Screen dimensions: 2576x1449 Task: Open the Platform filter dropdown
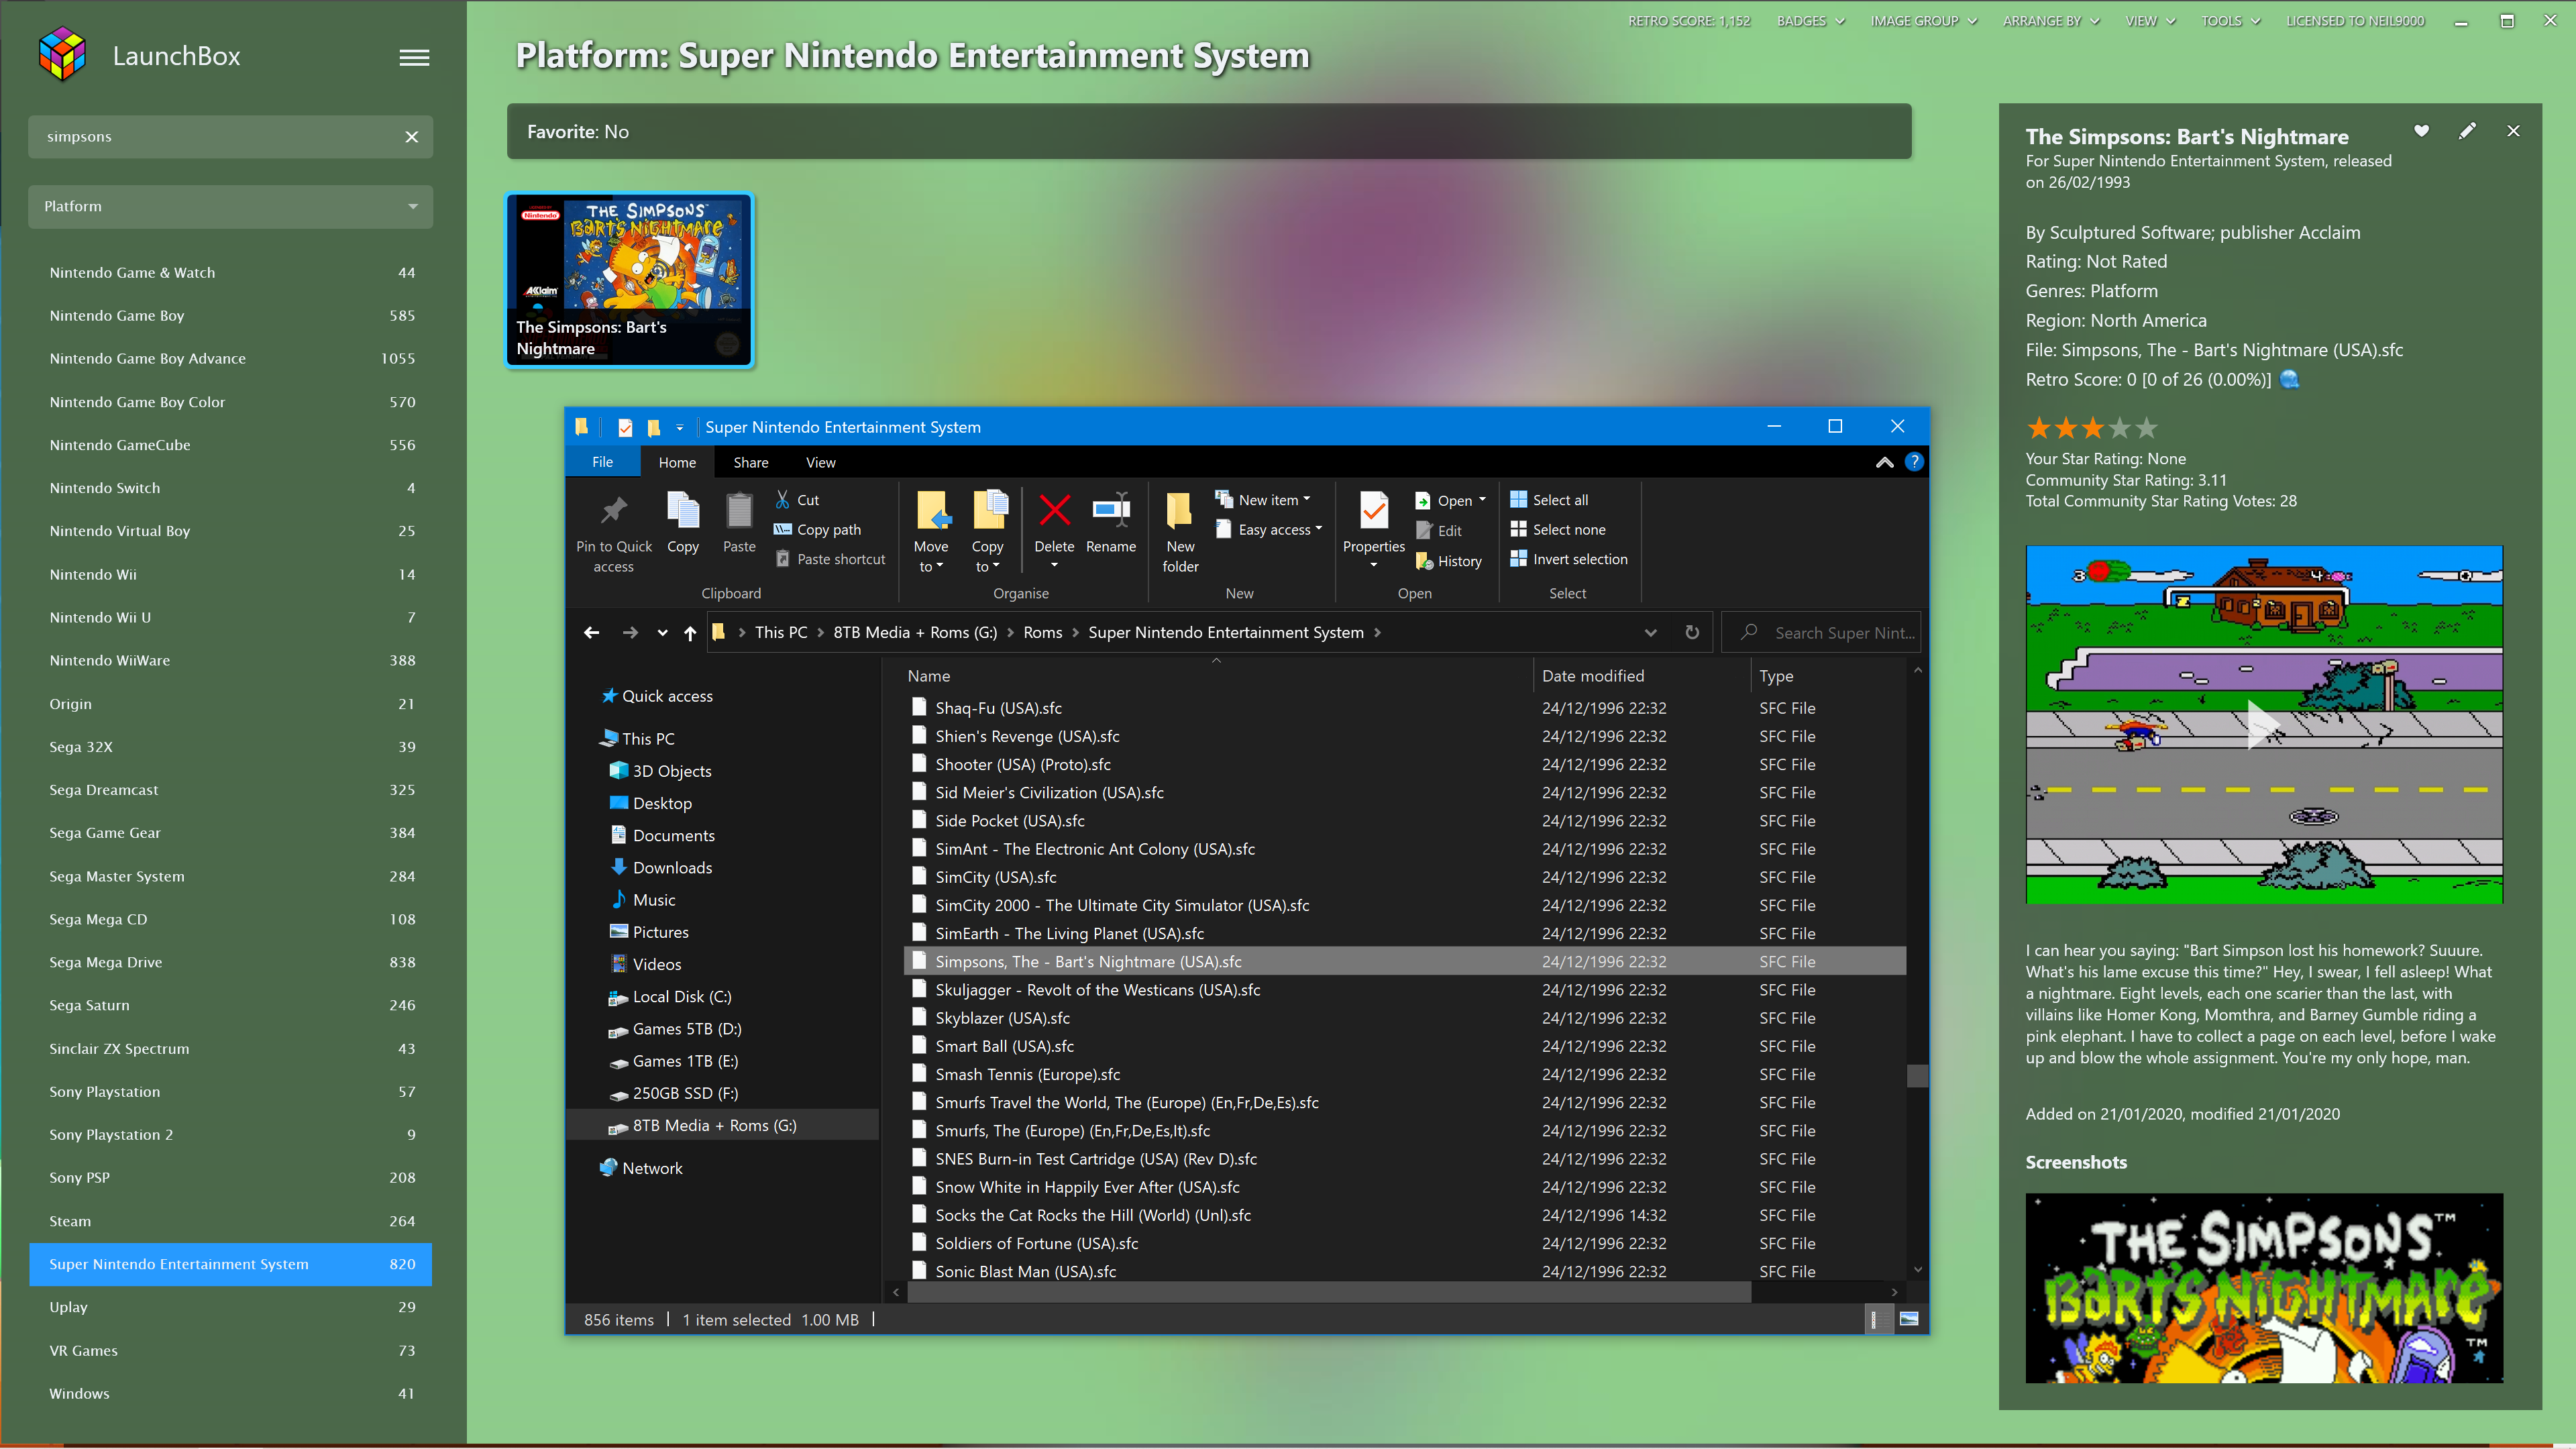(230, 206)
